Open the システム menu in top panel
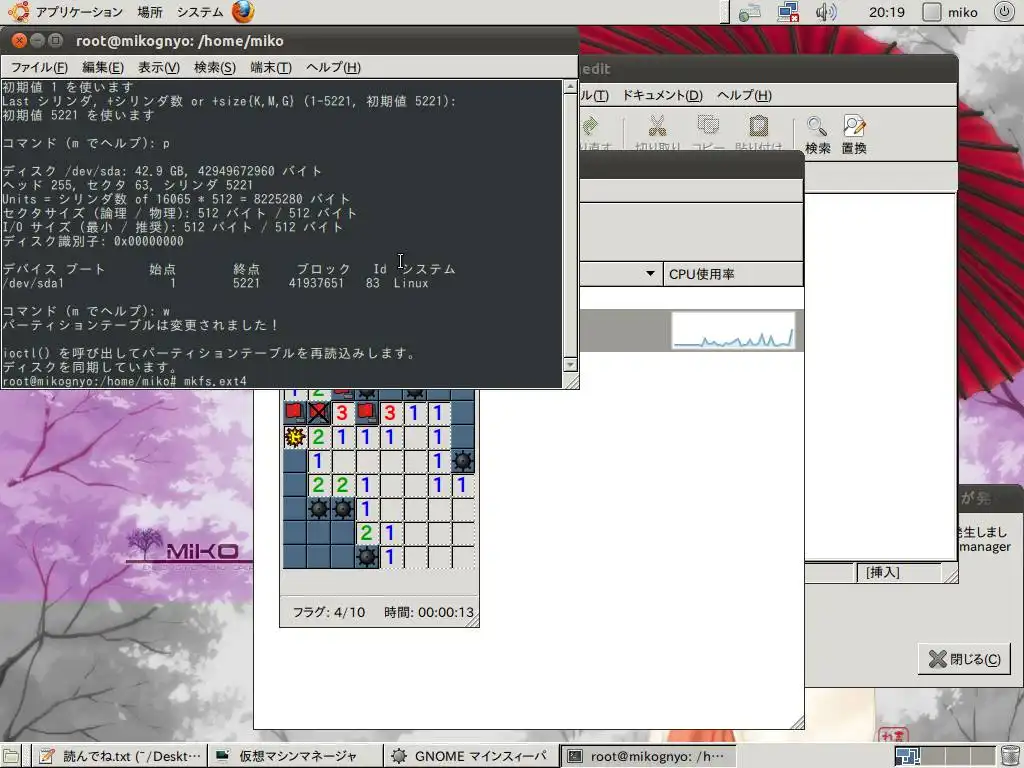1024x768 pixels. (199, 12)
